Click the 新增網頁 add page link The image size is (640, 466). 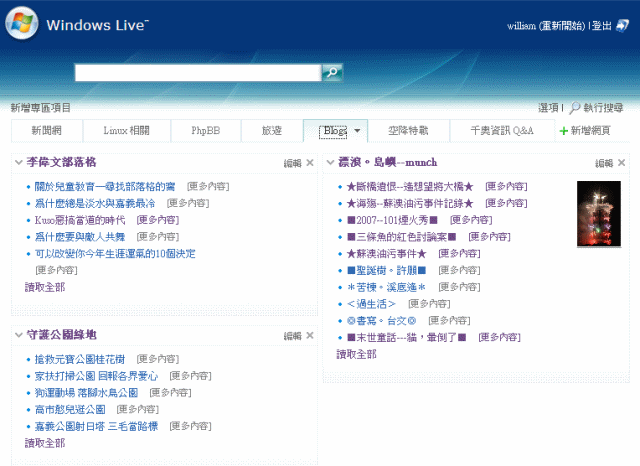(x=591, y=131)
